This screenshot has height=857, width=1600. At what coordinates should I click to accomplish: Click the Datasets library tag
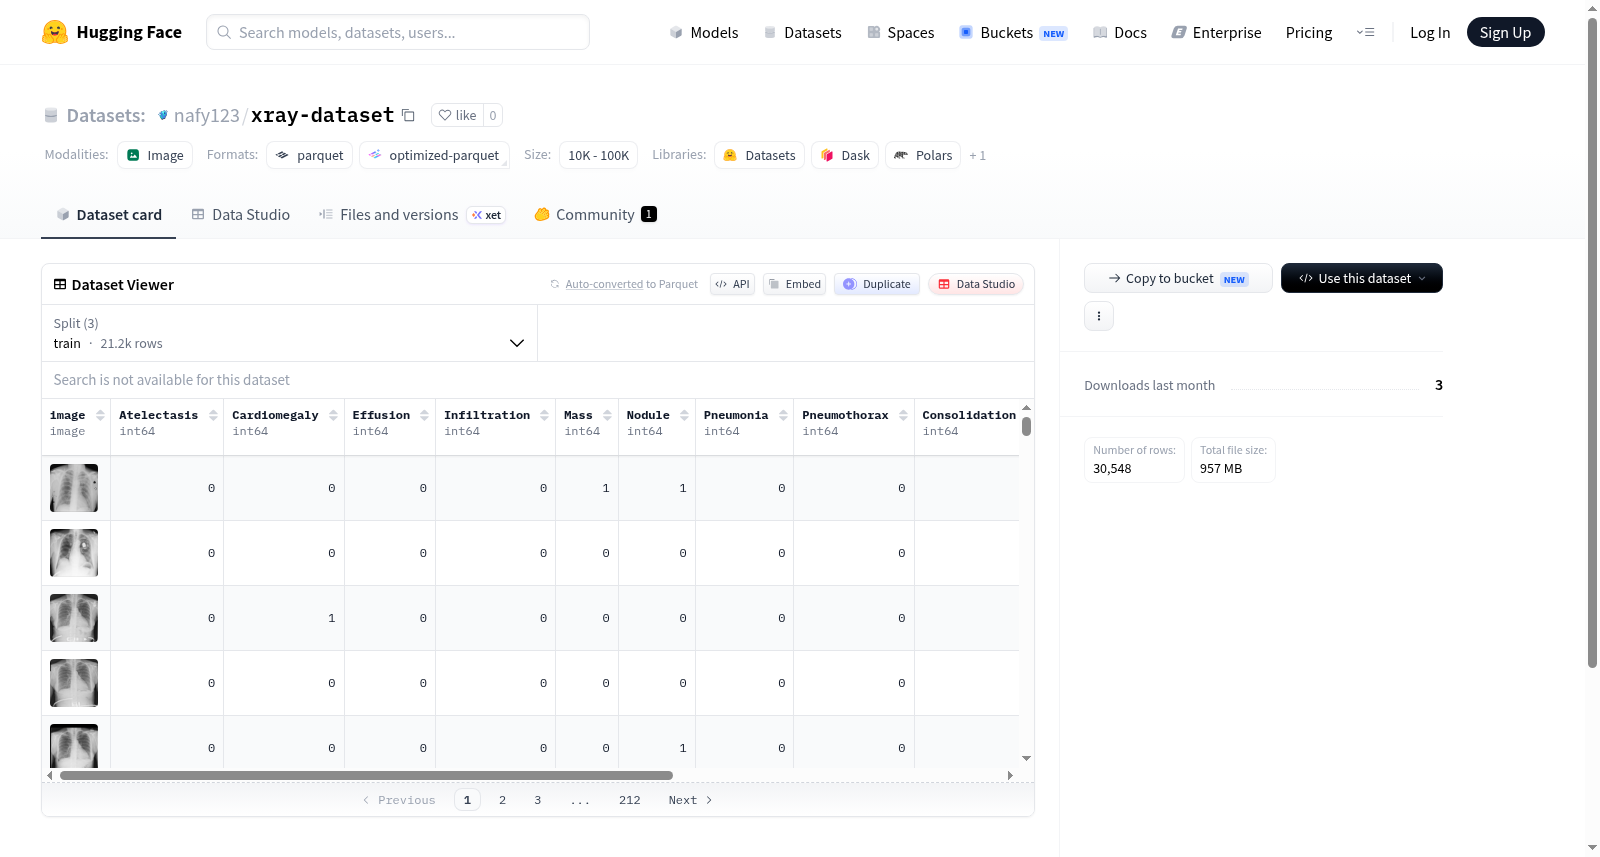(x=759, y=155)
